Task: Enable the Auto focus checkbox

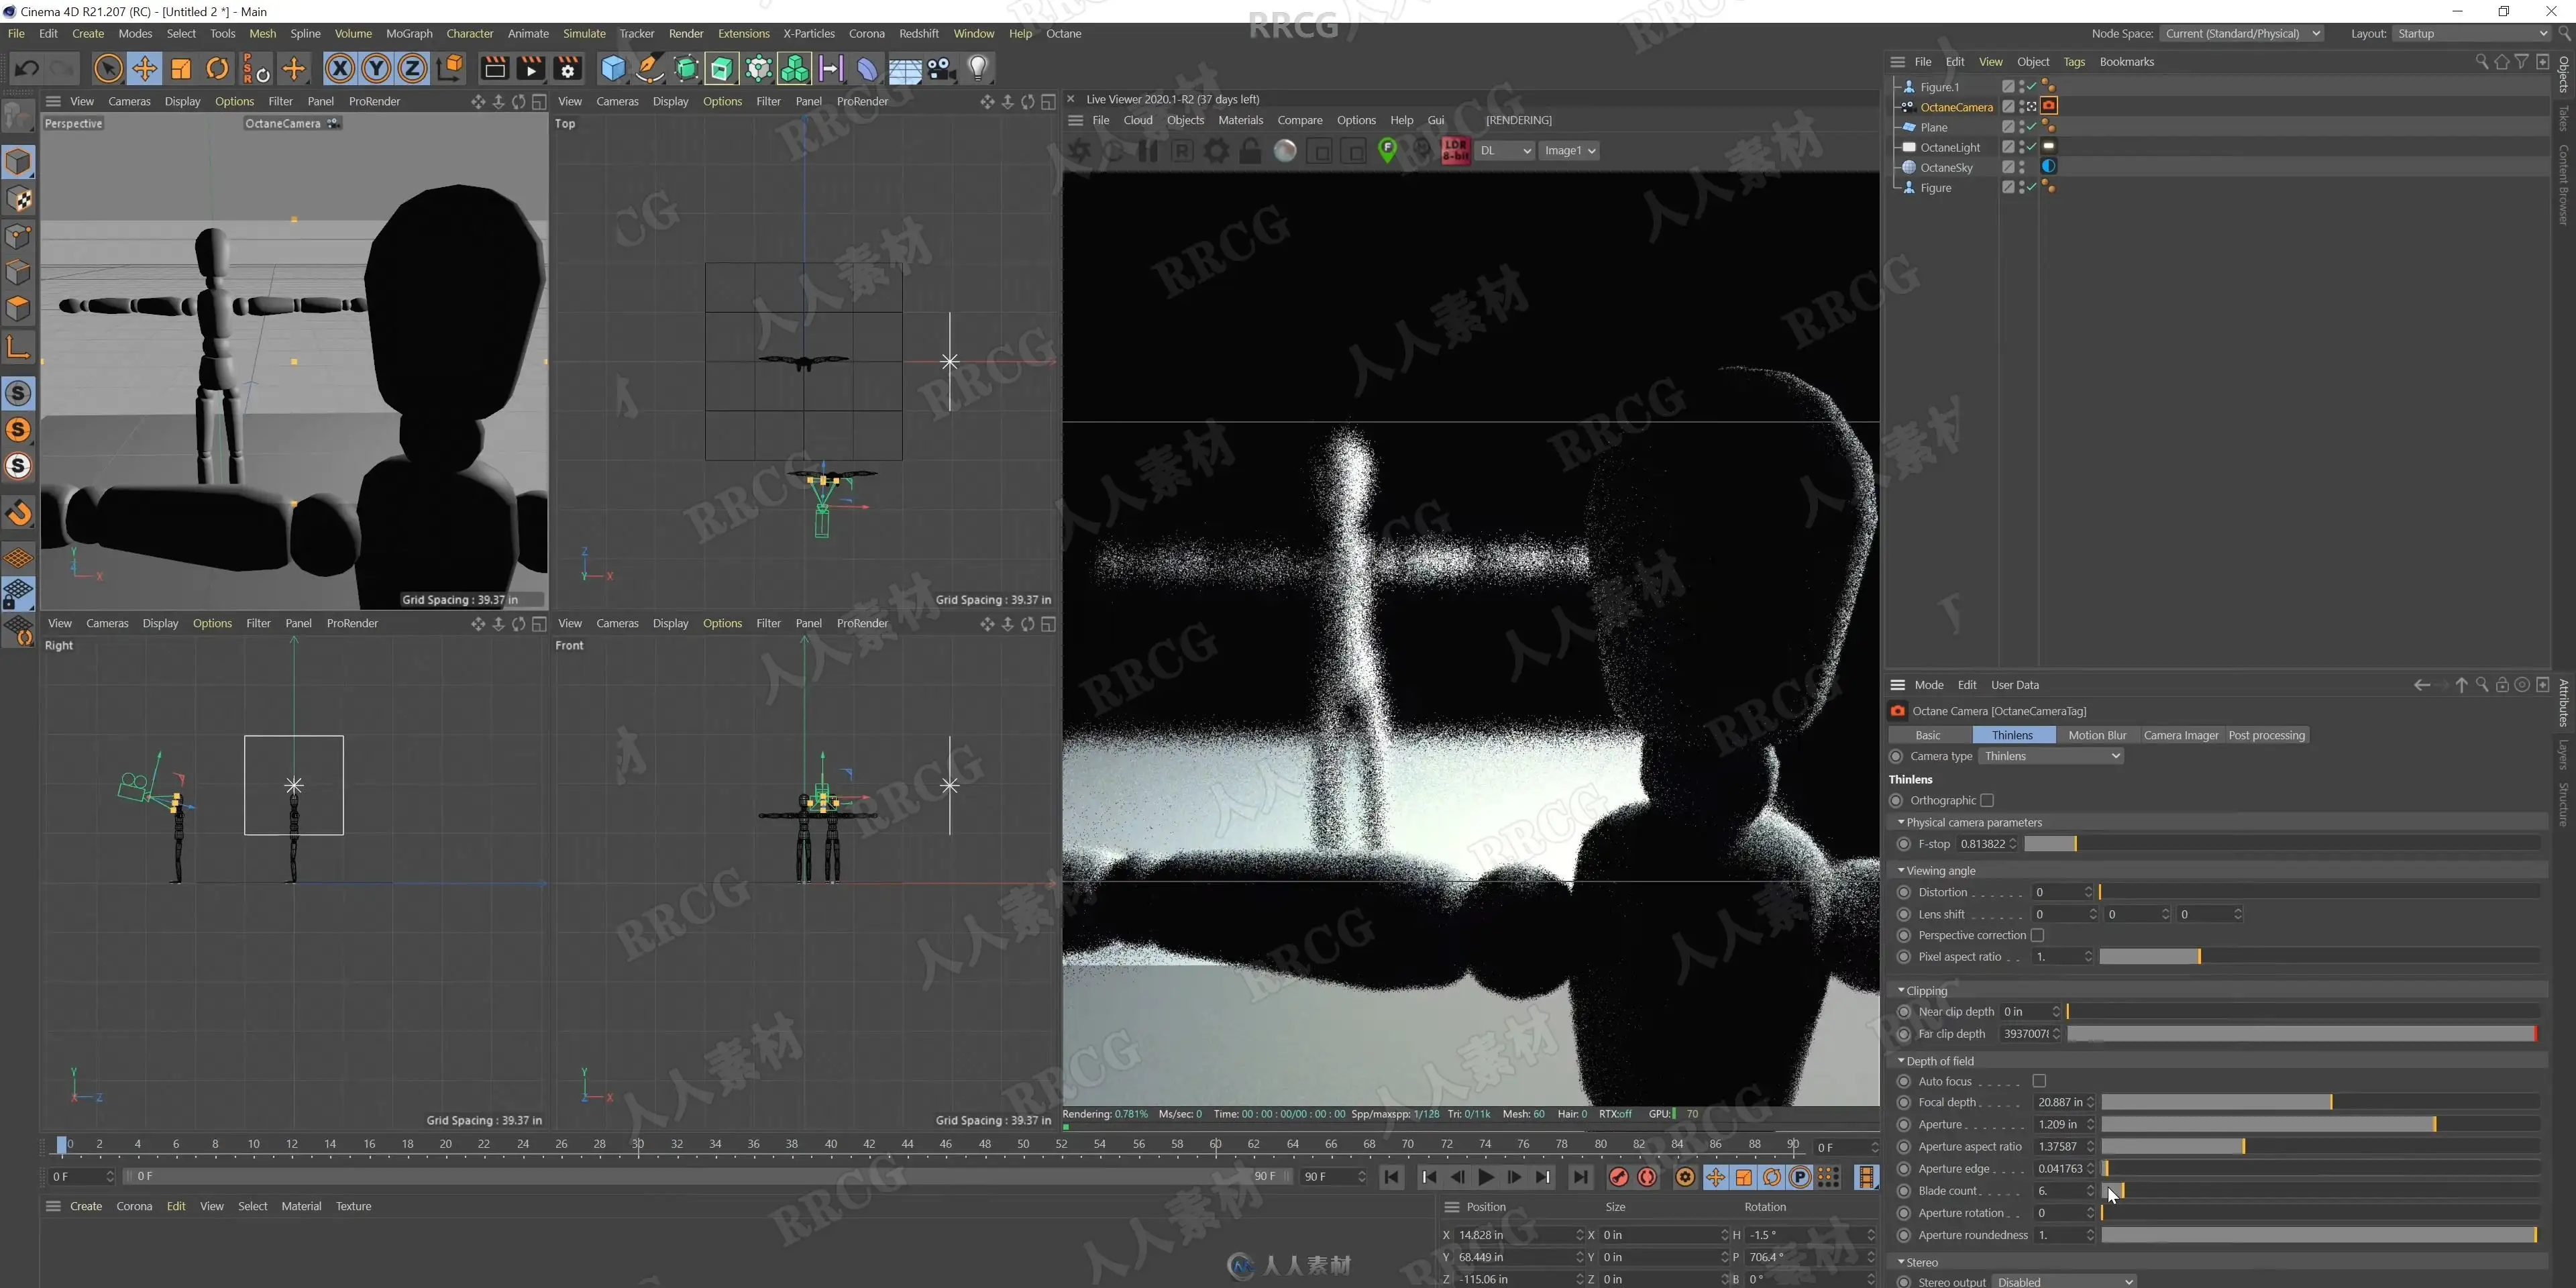Action: [2039, 1081]
